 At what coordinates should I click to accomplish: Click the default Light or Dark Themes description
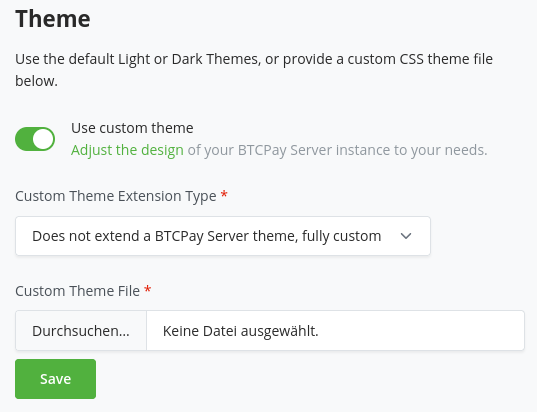click(x=254, y=70)
